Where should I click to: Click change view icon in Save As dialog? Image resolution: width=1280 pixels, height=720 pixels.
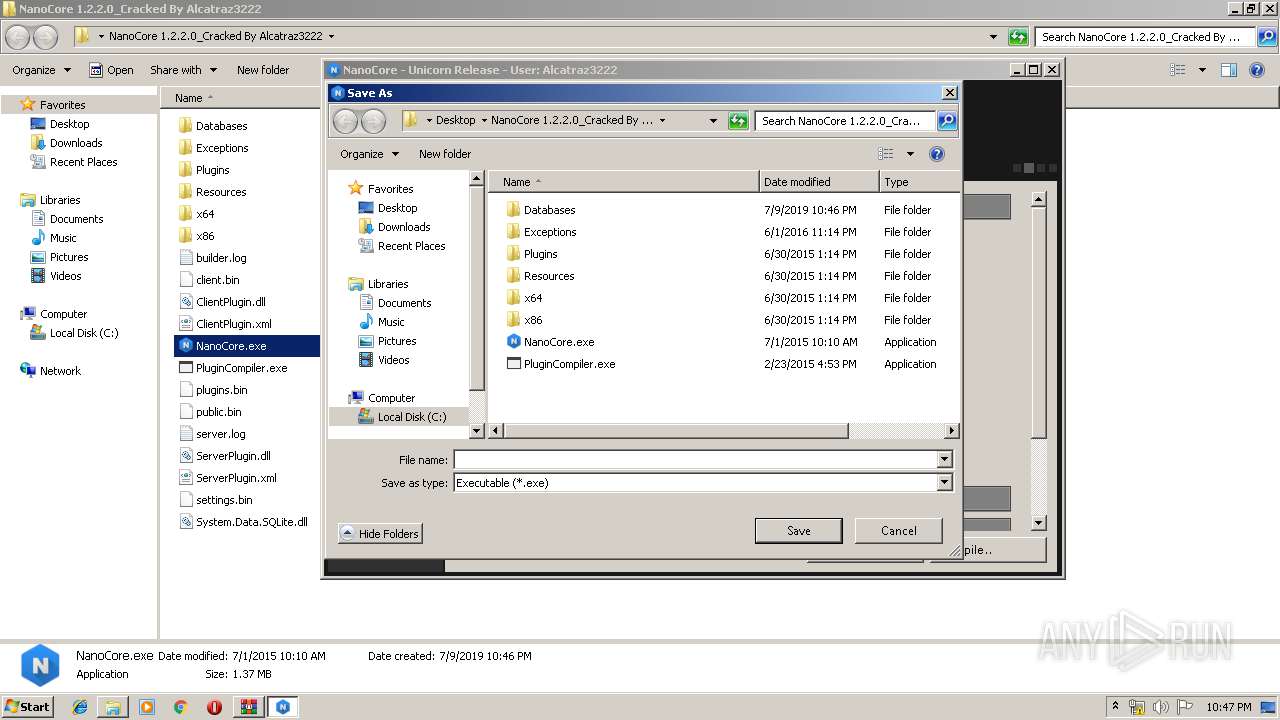(886, 154)
